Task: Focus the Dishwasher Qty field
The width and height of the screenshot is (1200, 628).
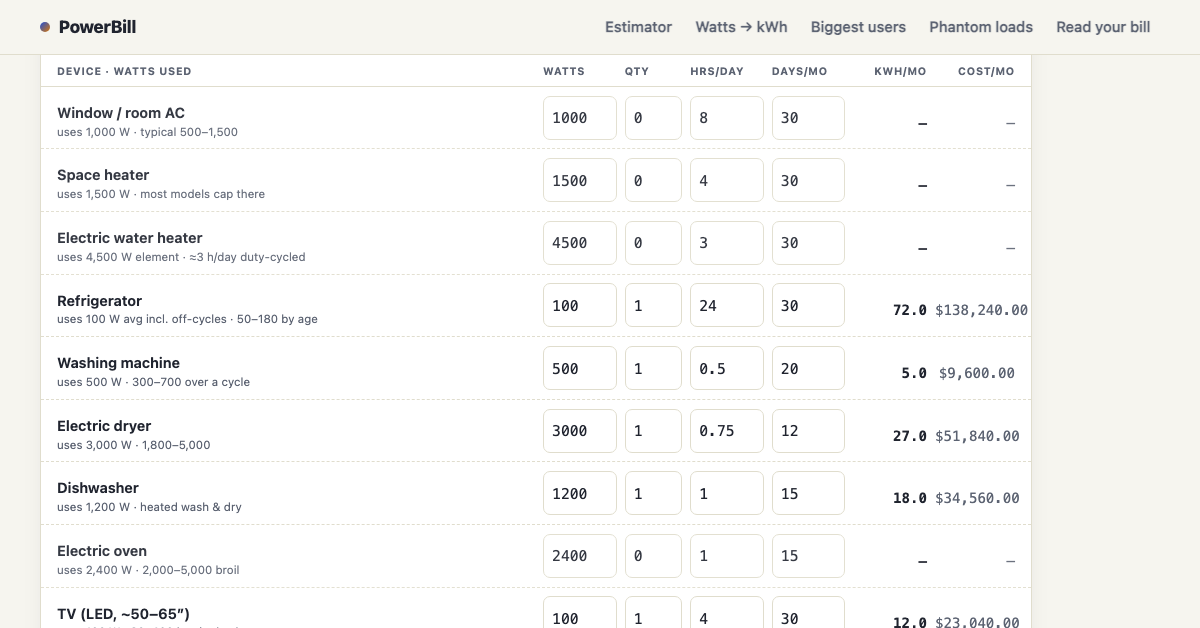Action: [x=653, y=493]
